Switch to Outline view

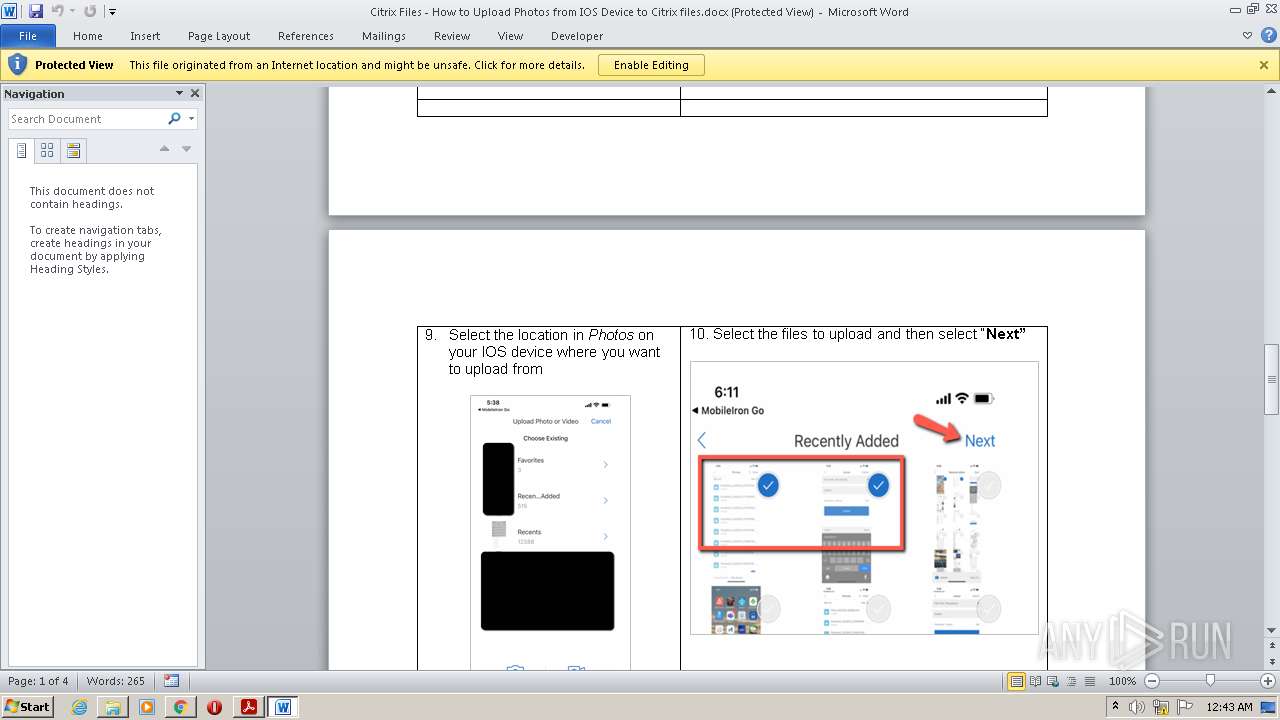click(1069, 681)
